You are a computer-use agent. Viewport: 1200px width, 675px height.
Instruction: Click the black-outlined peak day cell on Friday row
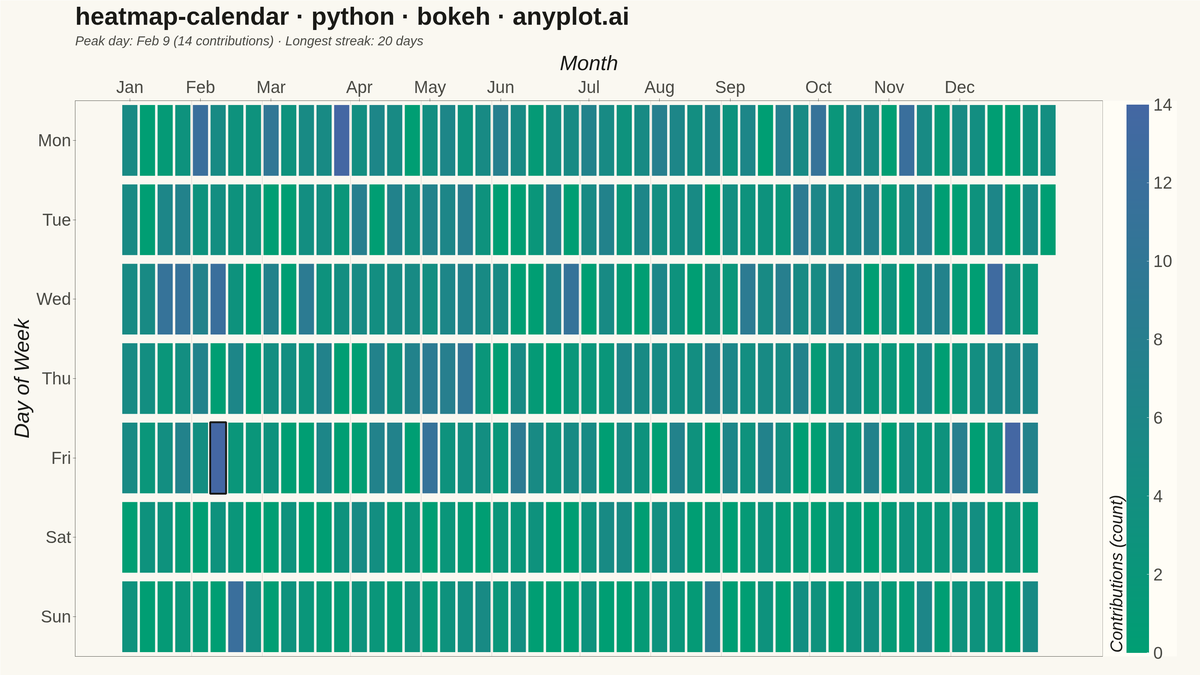(x=218, y=458)
